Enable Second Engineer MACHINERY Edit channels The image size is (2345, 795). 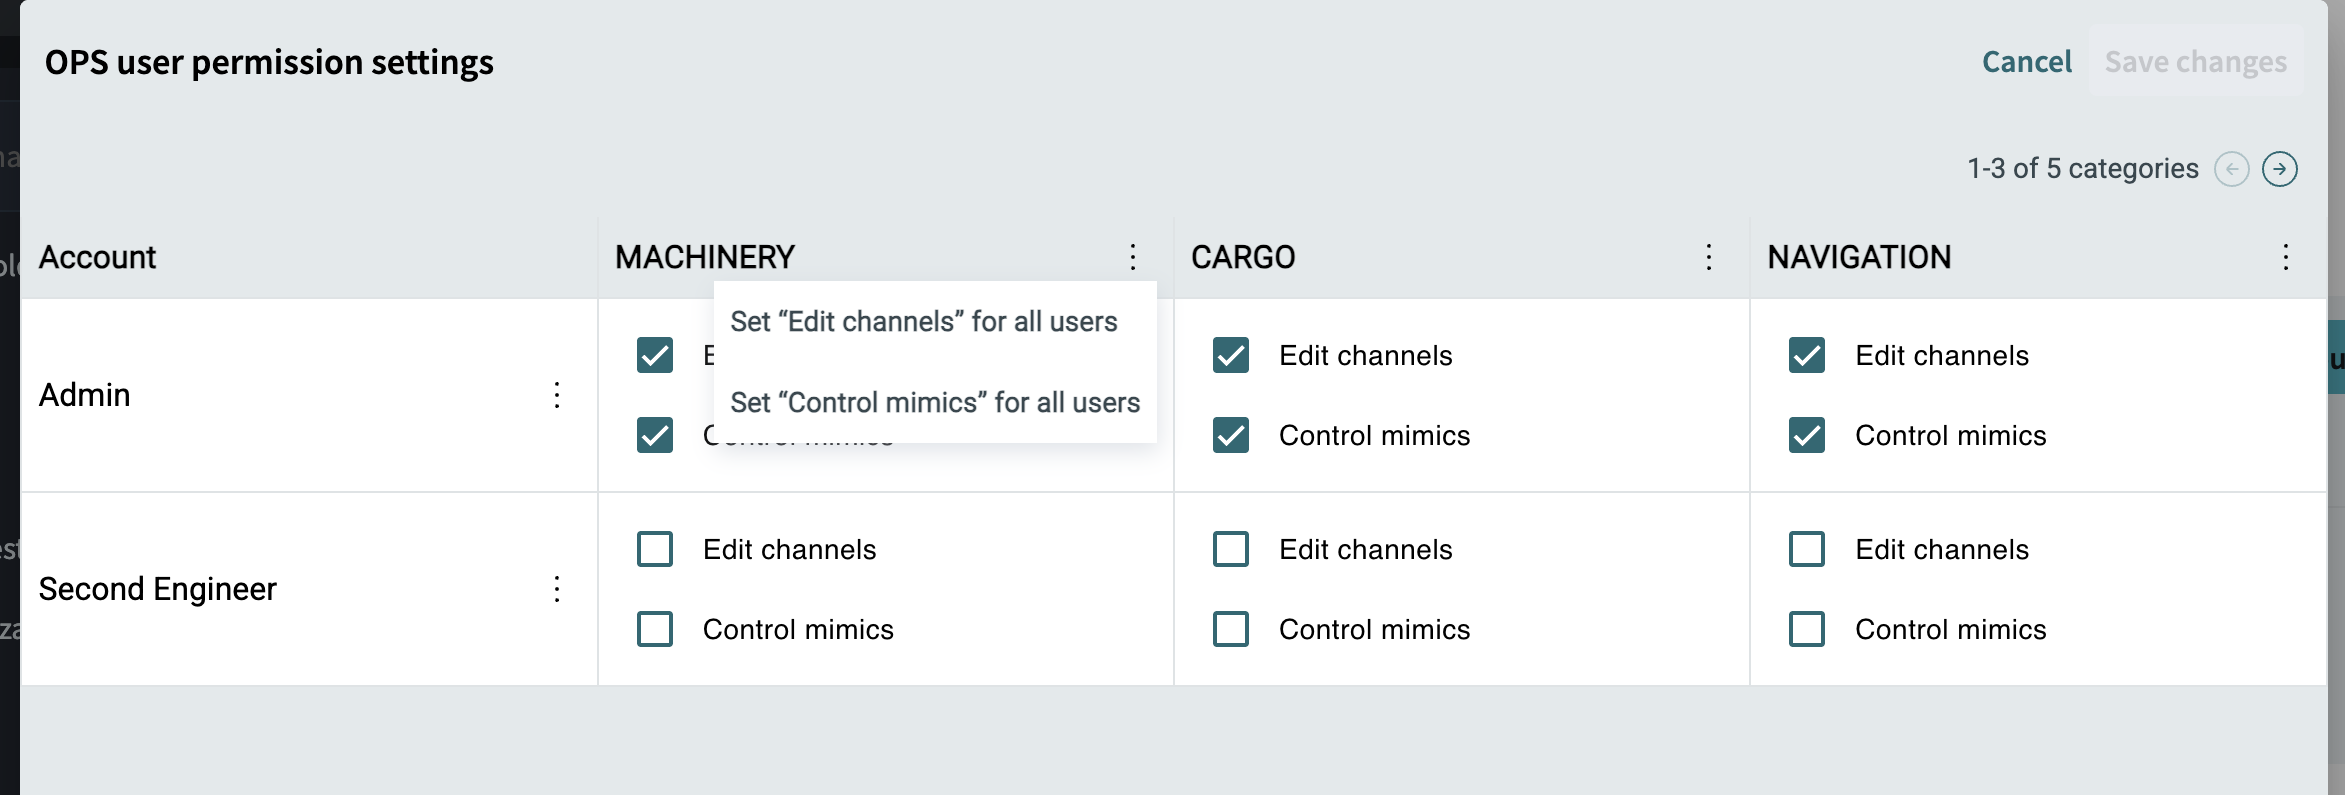[655, 549]
